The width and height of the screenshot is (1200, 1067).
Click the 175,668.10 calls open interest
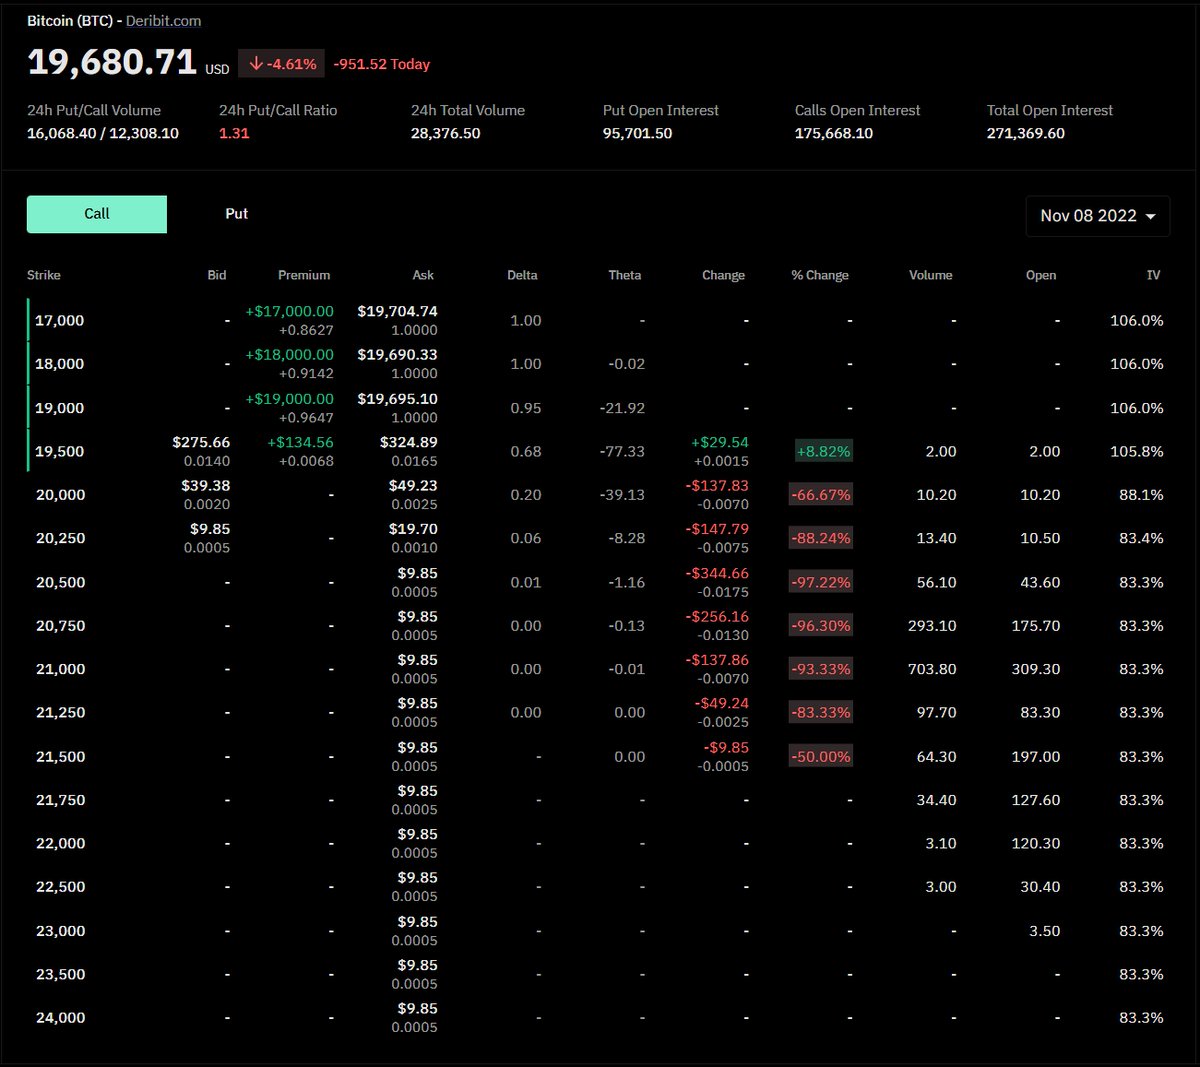coord(834,133)
